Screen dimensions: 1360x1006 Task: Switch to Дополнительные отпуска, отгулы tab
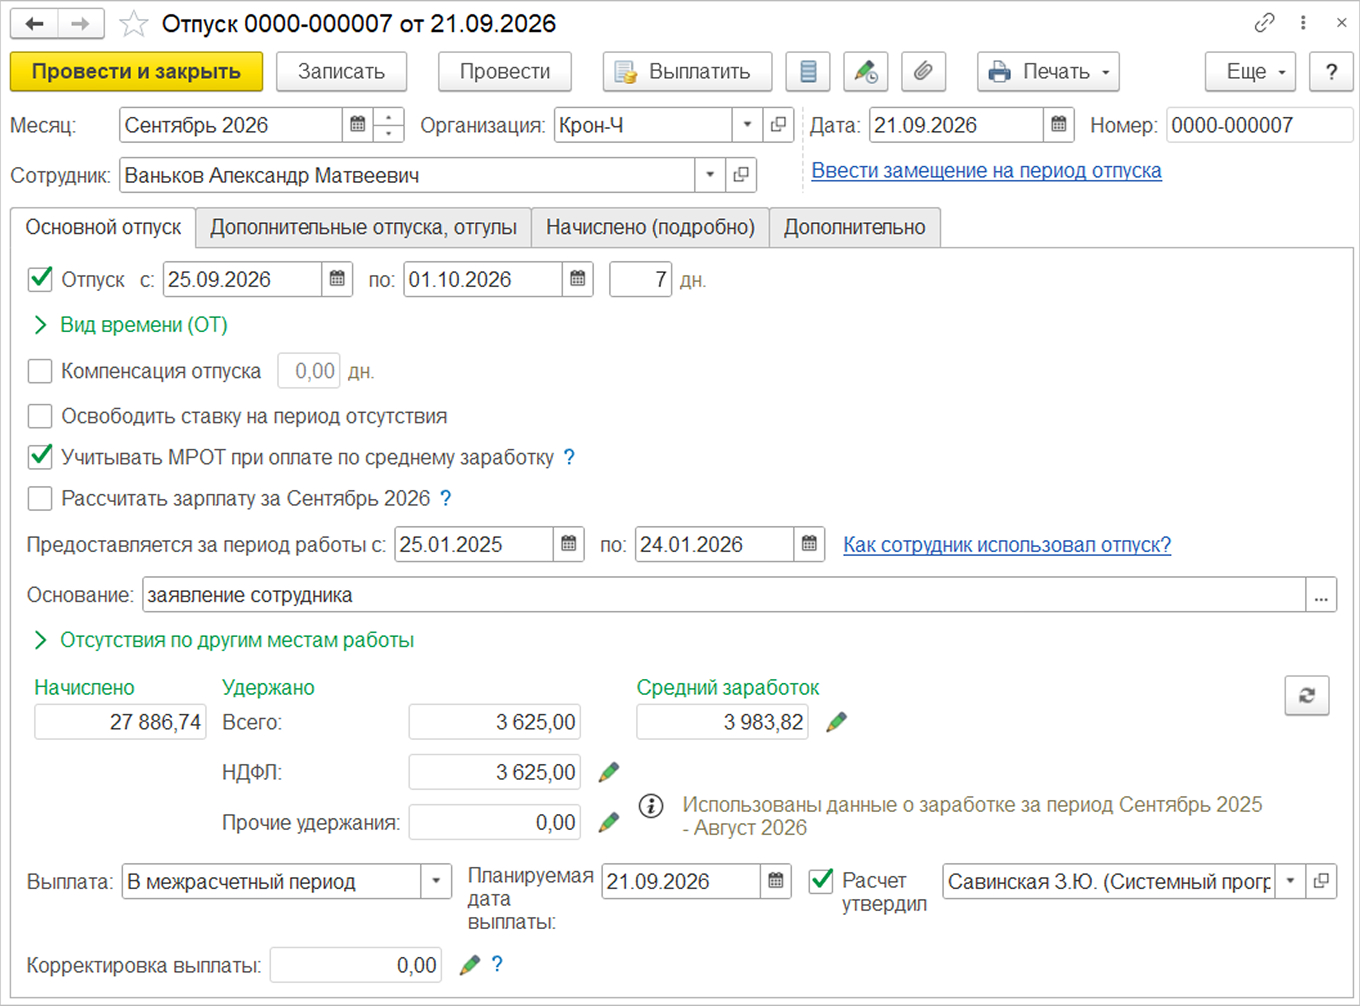coord(364,227)
